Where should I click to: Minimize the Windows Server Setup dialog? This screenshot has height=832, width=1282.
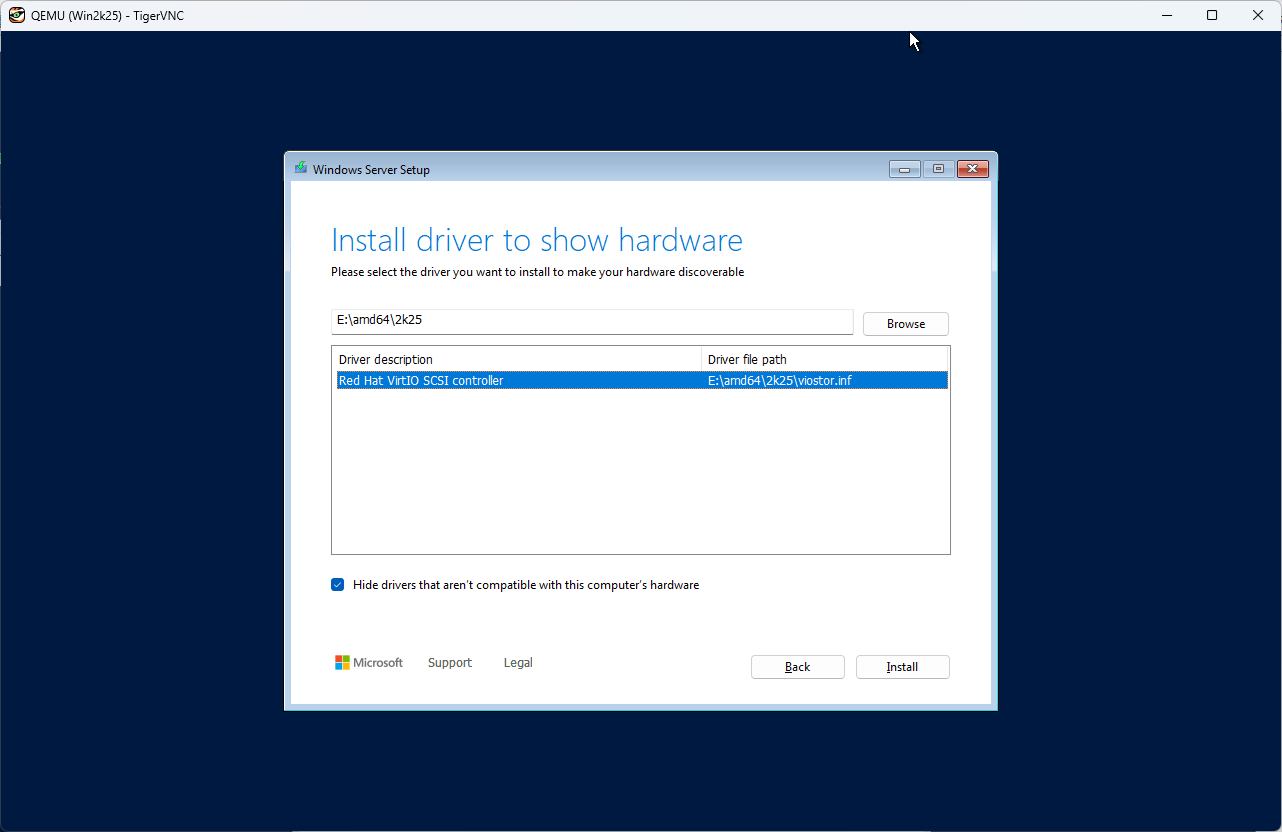coord(904,169)
